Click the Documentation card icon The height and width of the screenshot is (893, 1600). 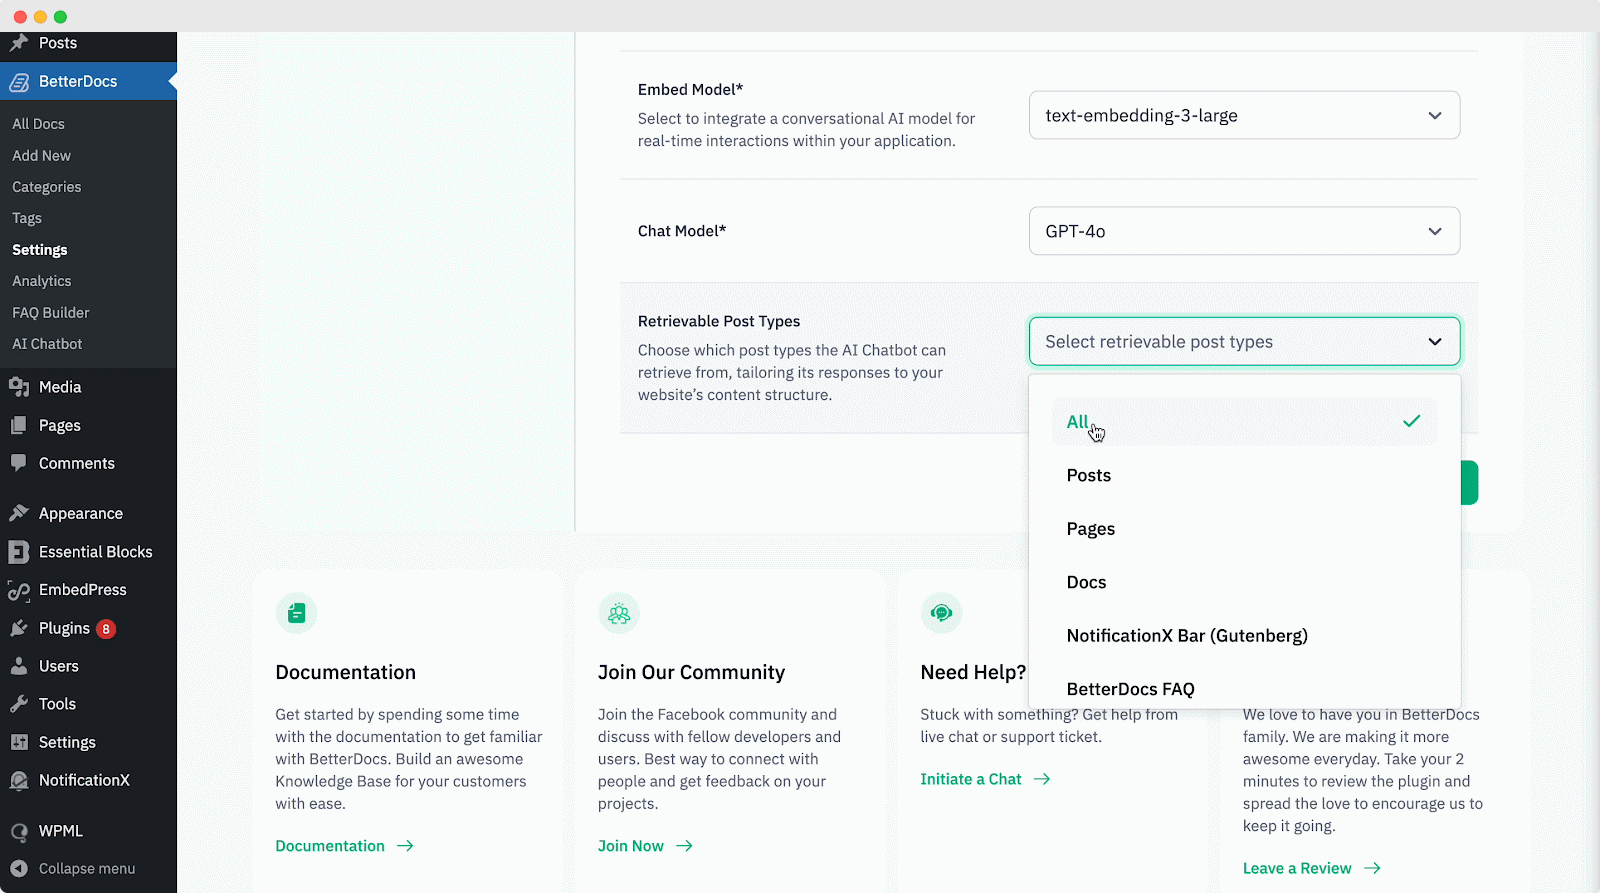[x=296, y=613]
